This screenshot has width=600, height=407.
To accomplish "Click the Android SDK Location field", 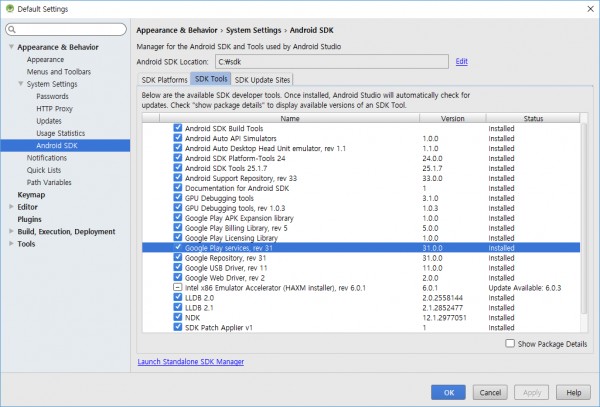I will tap(332, 61).
